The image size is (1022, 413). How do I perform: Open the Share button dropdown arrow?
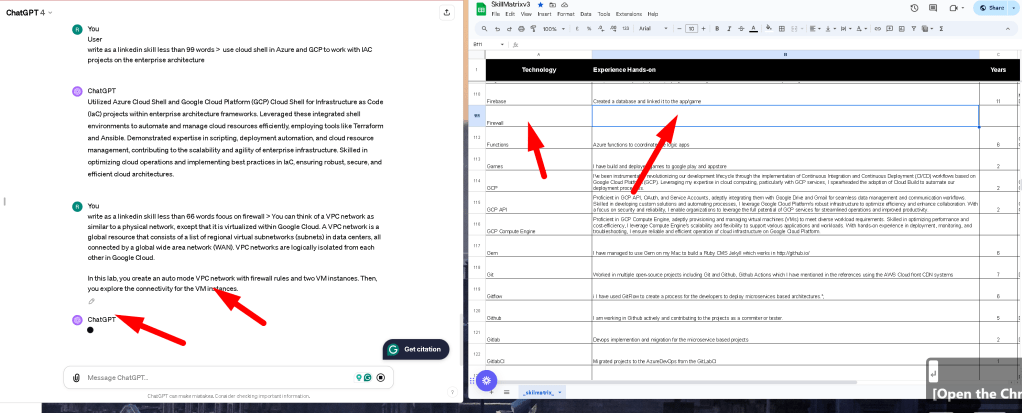1014,8
